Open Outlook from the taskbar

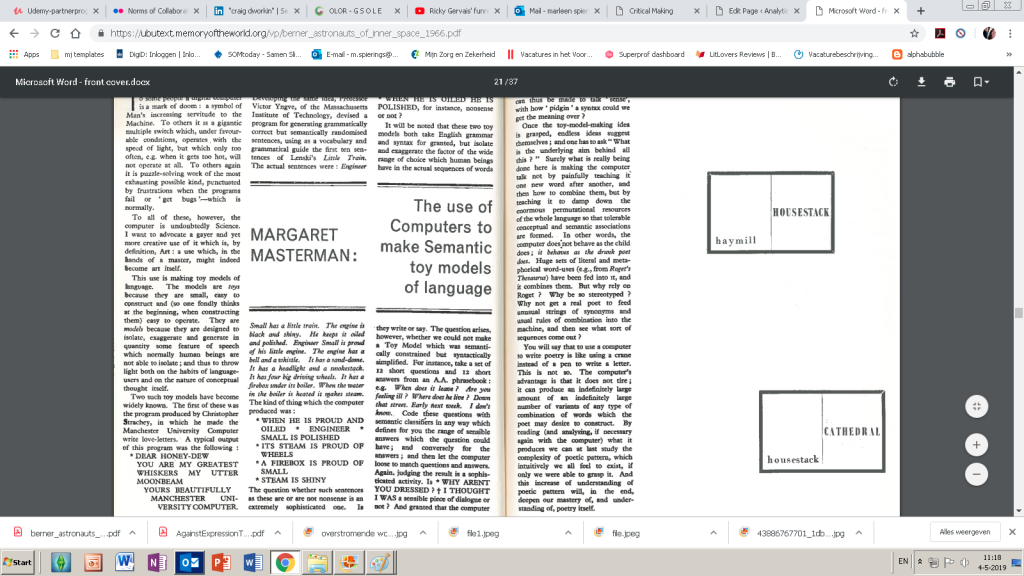click(x=189, y=562)
